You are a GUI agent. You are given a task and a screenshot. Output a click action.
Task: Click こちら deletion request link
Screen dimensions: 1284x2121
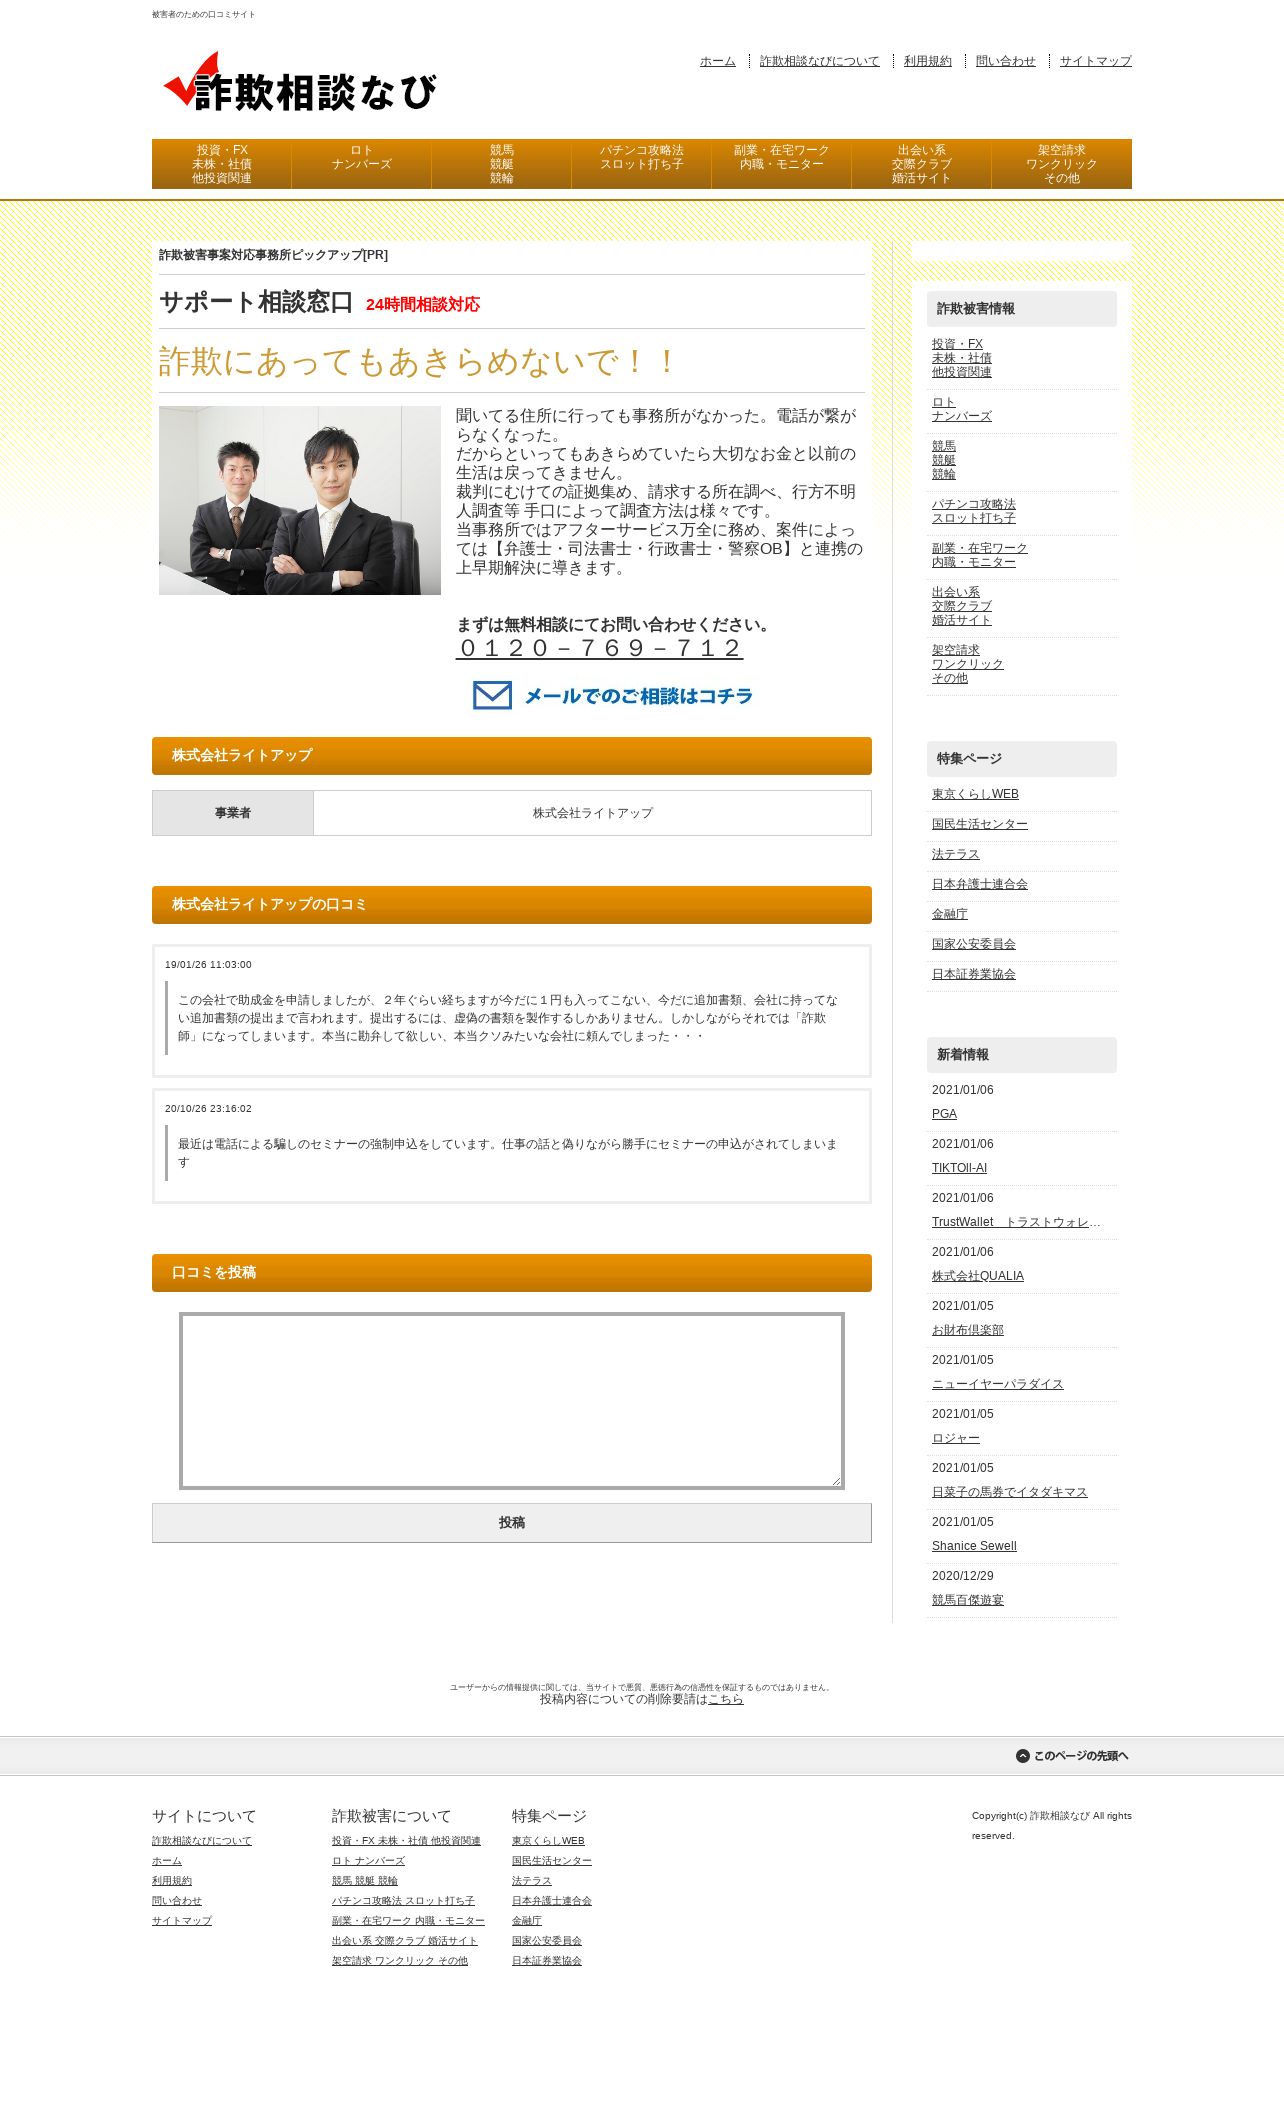726,1699
